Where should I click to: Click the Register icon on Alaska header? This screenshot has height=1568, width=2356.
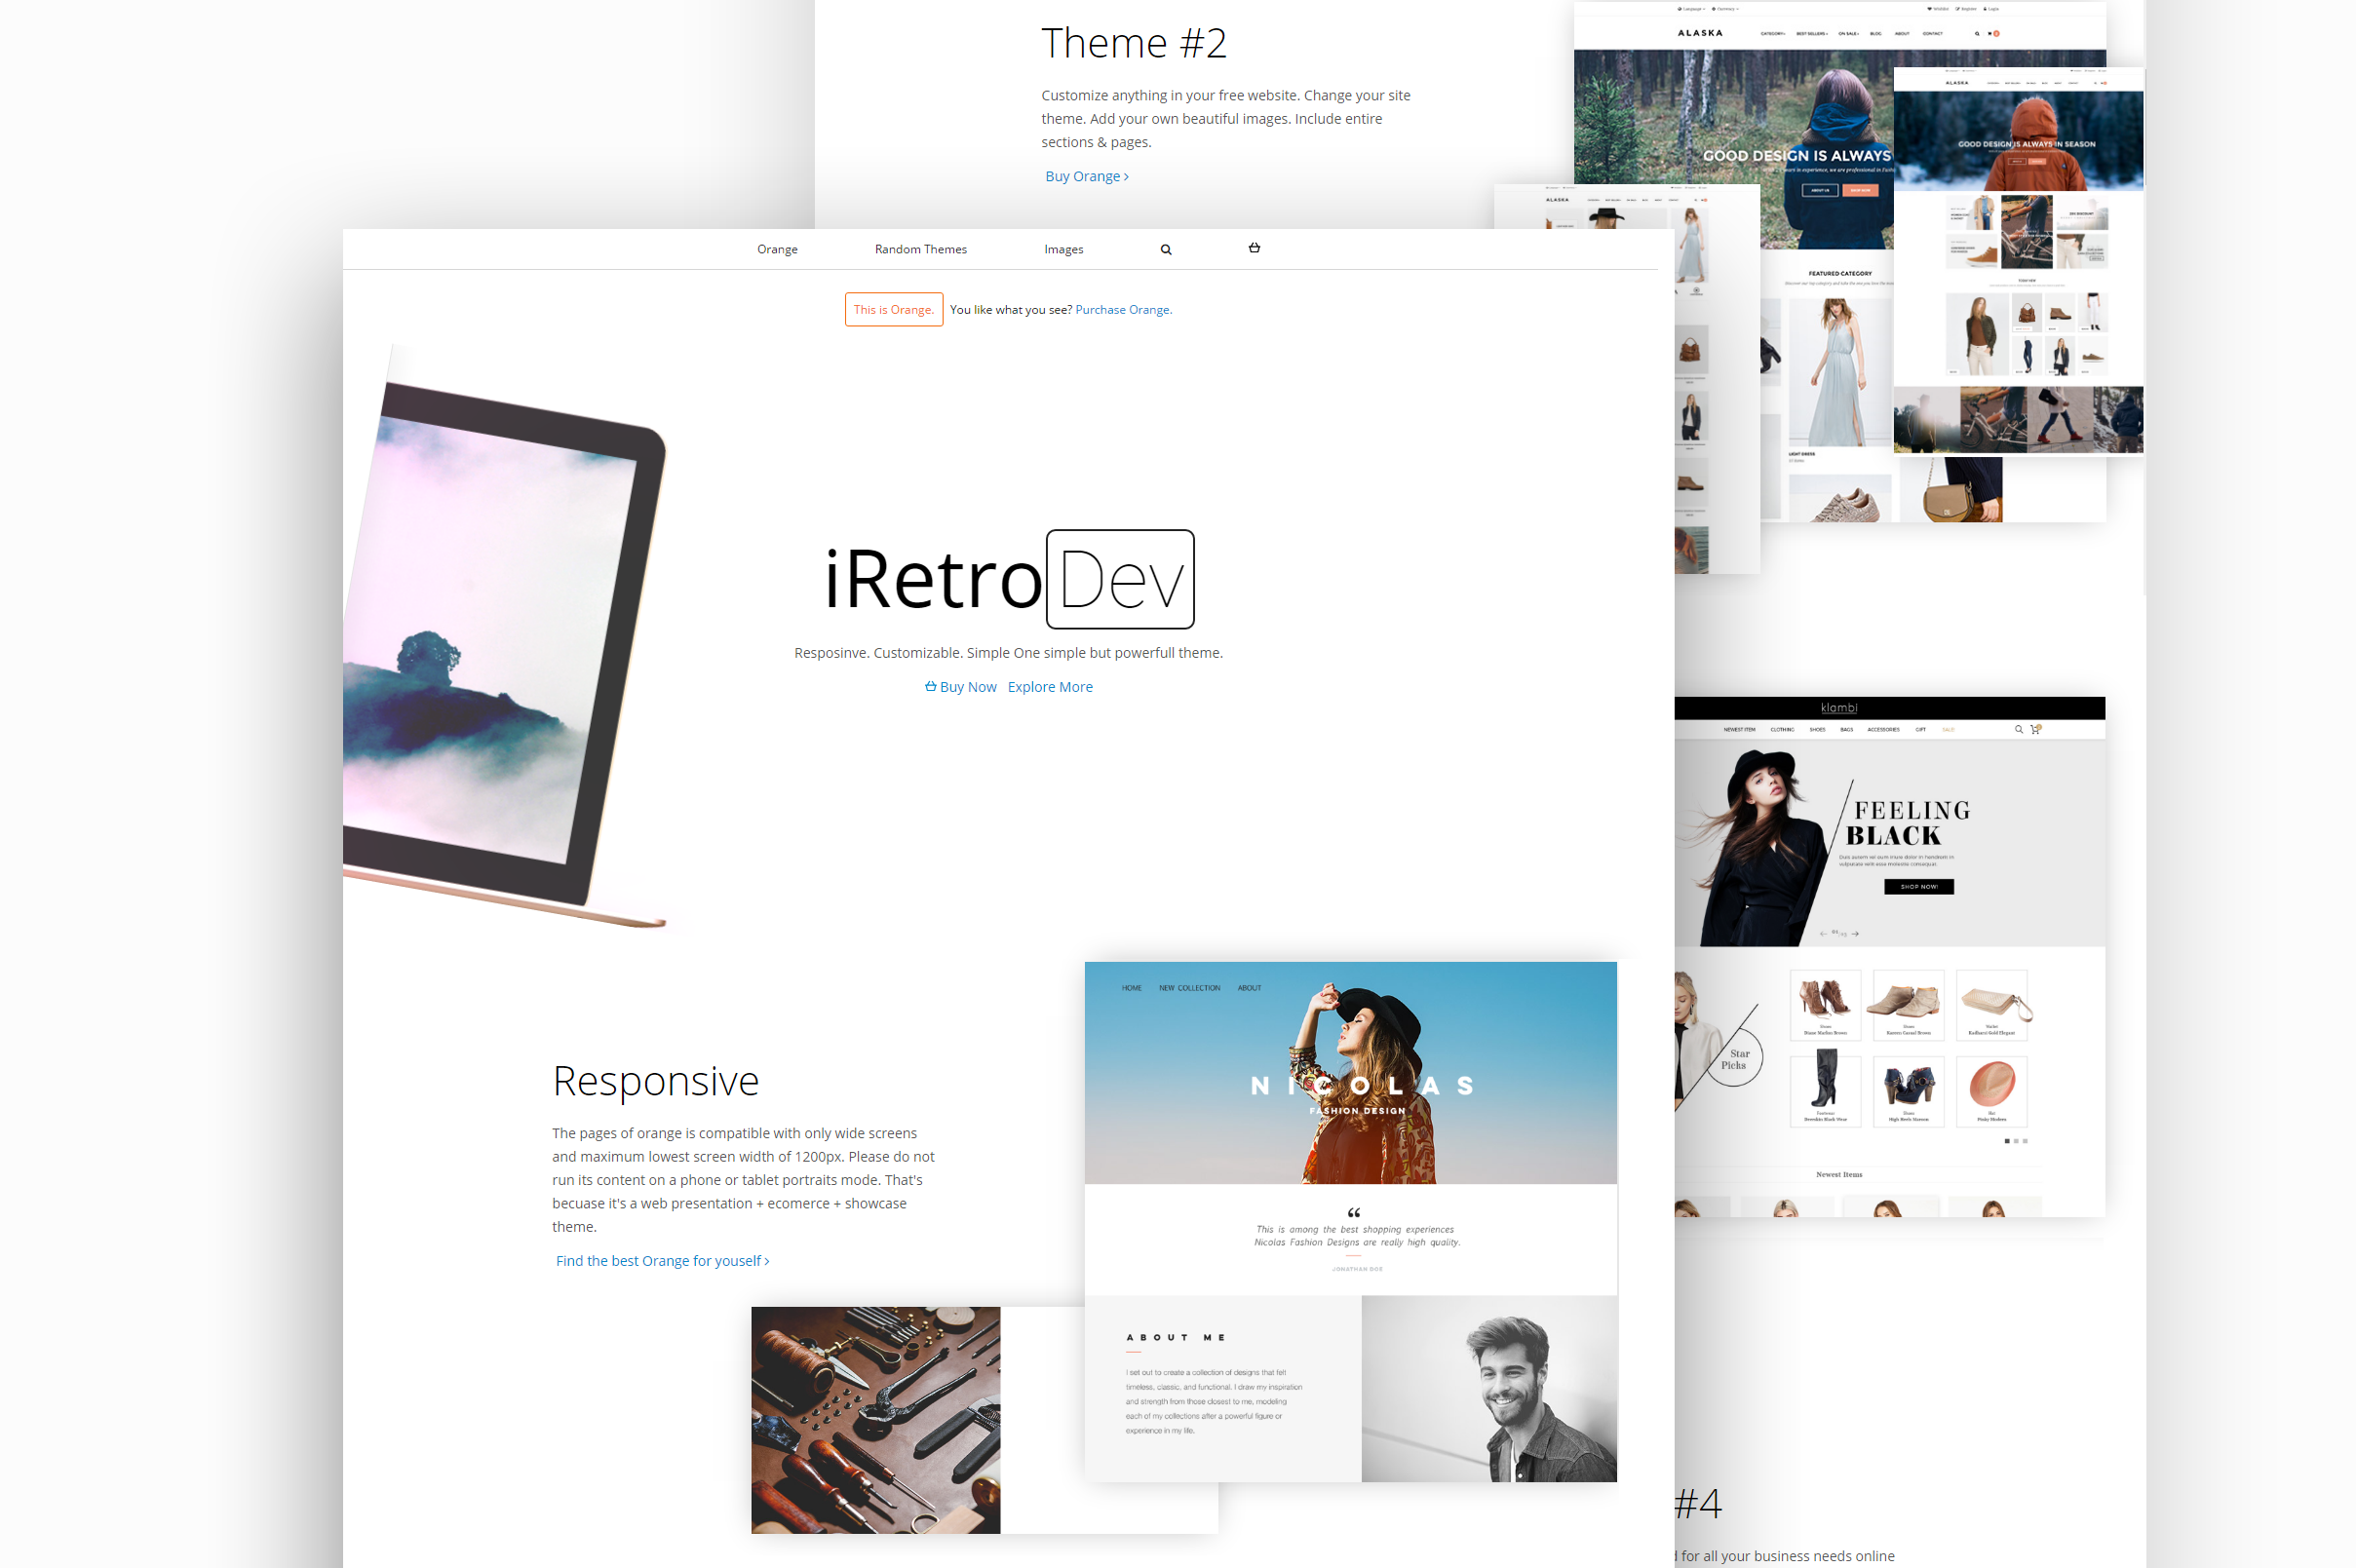pos(1966,9)
